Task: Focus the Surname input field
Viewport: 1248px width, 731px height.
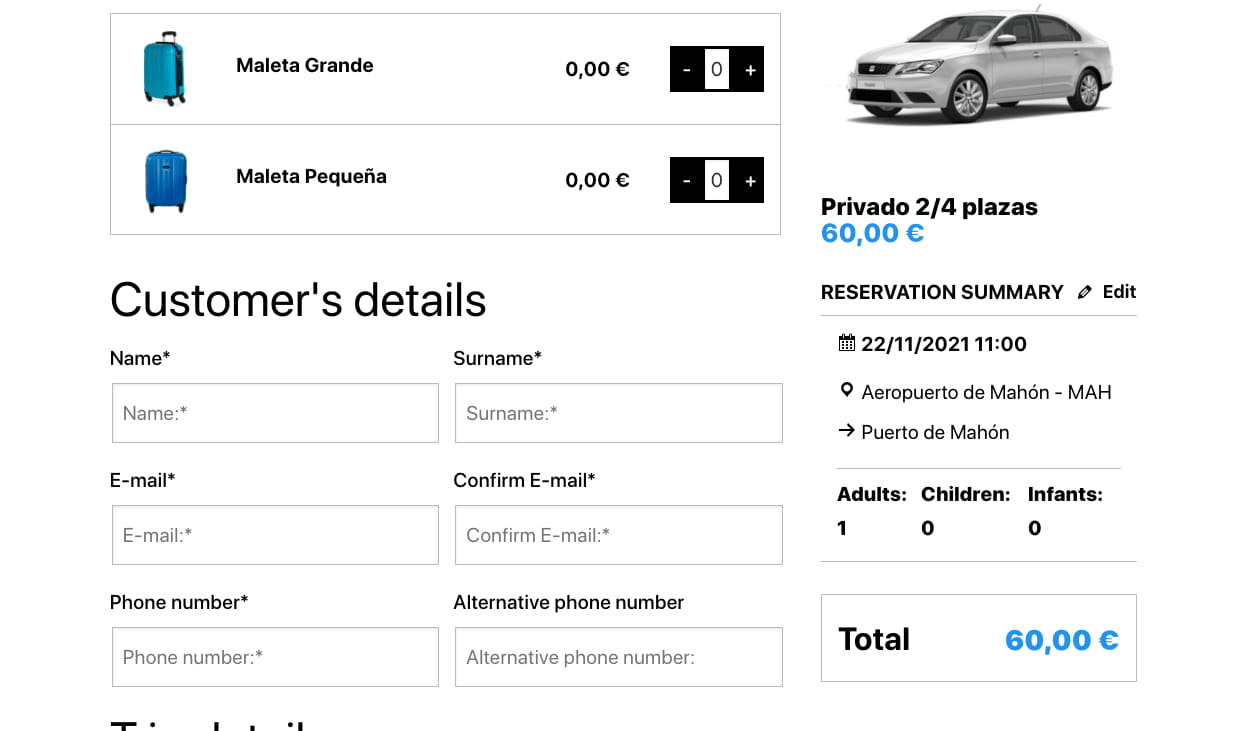Action: coord(619,413)
